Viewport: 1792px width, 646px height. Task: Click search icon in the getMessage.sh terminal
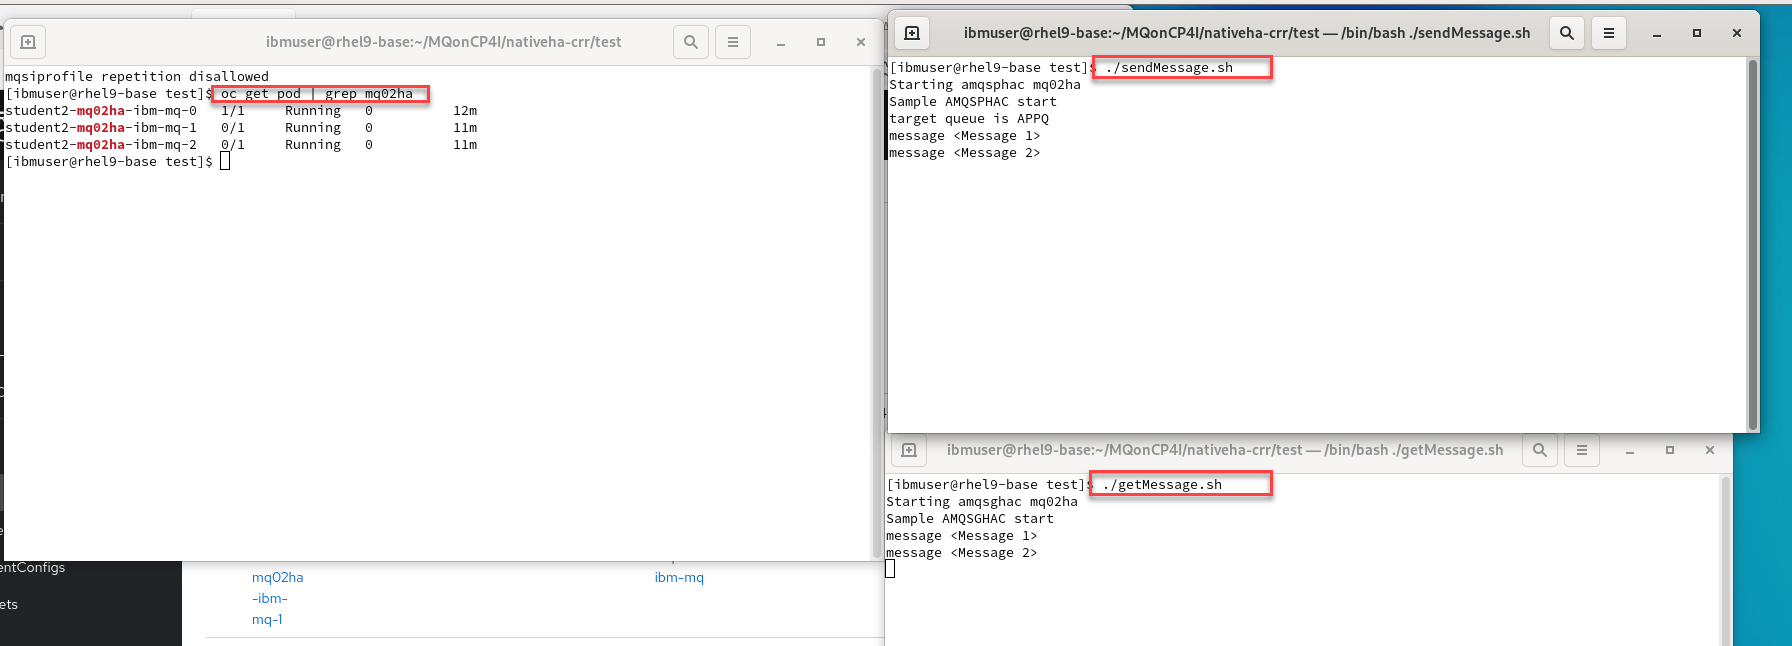tap(1540, 450)
